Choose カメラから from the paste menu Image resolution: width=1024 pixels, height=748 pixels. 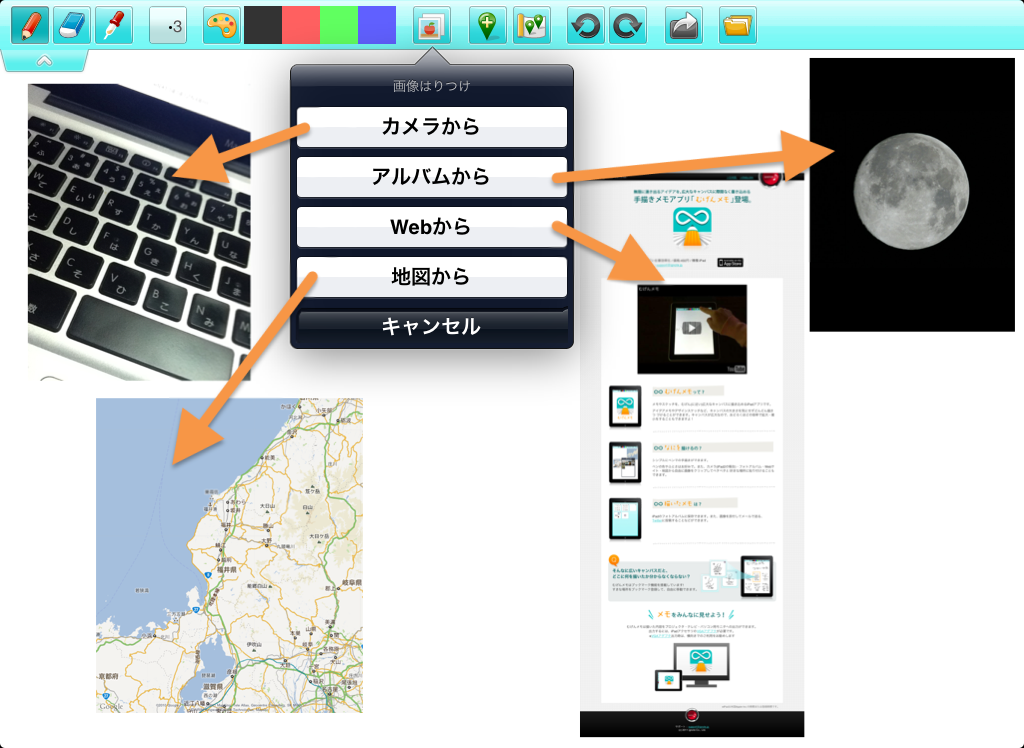[431, 127]
